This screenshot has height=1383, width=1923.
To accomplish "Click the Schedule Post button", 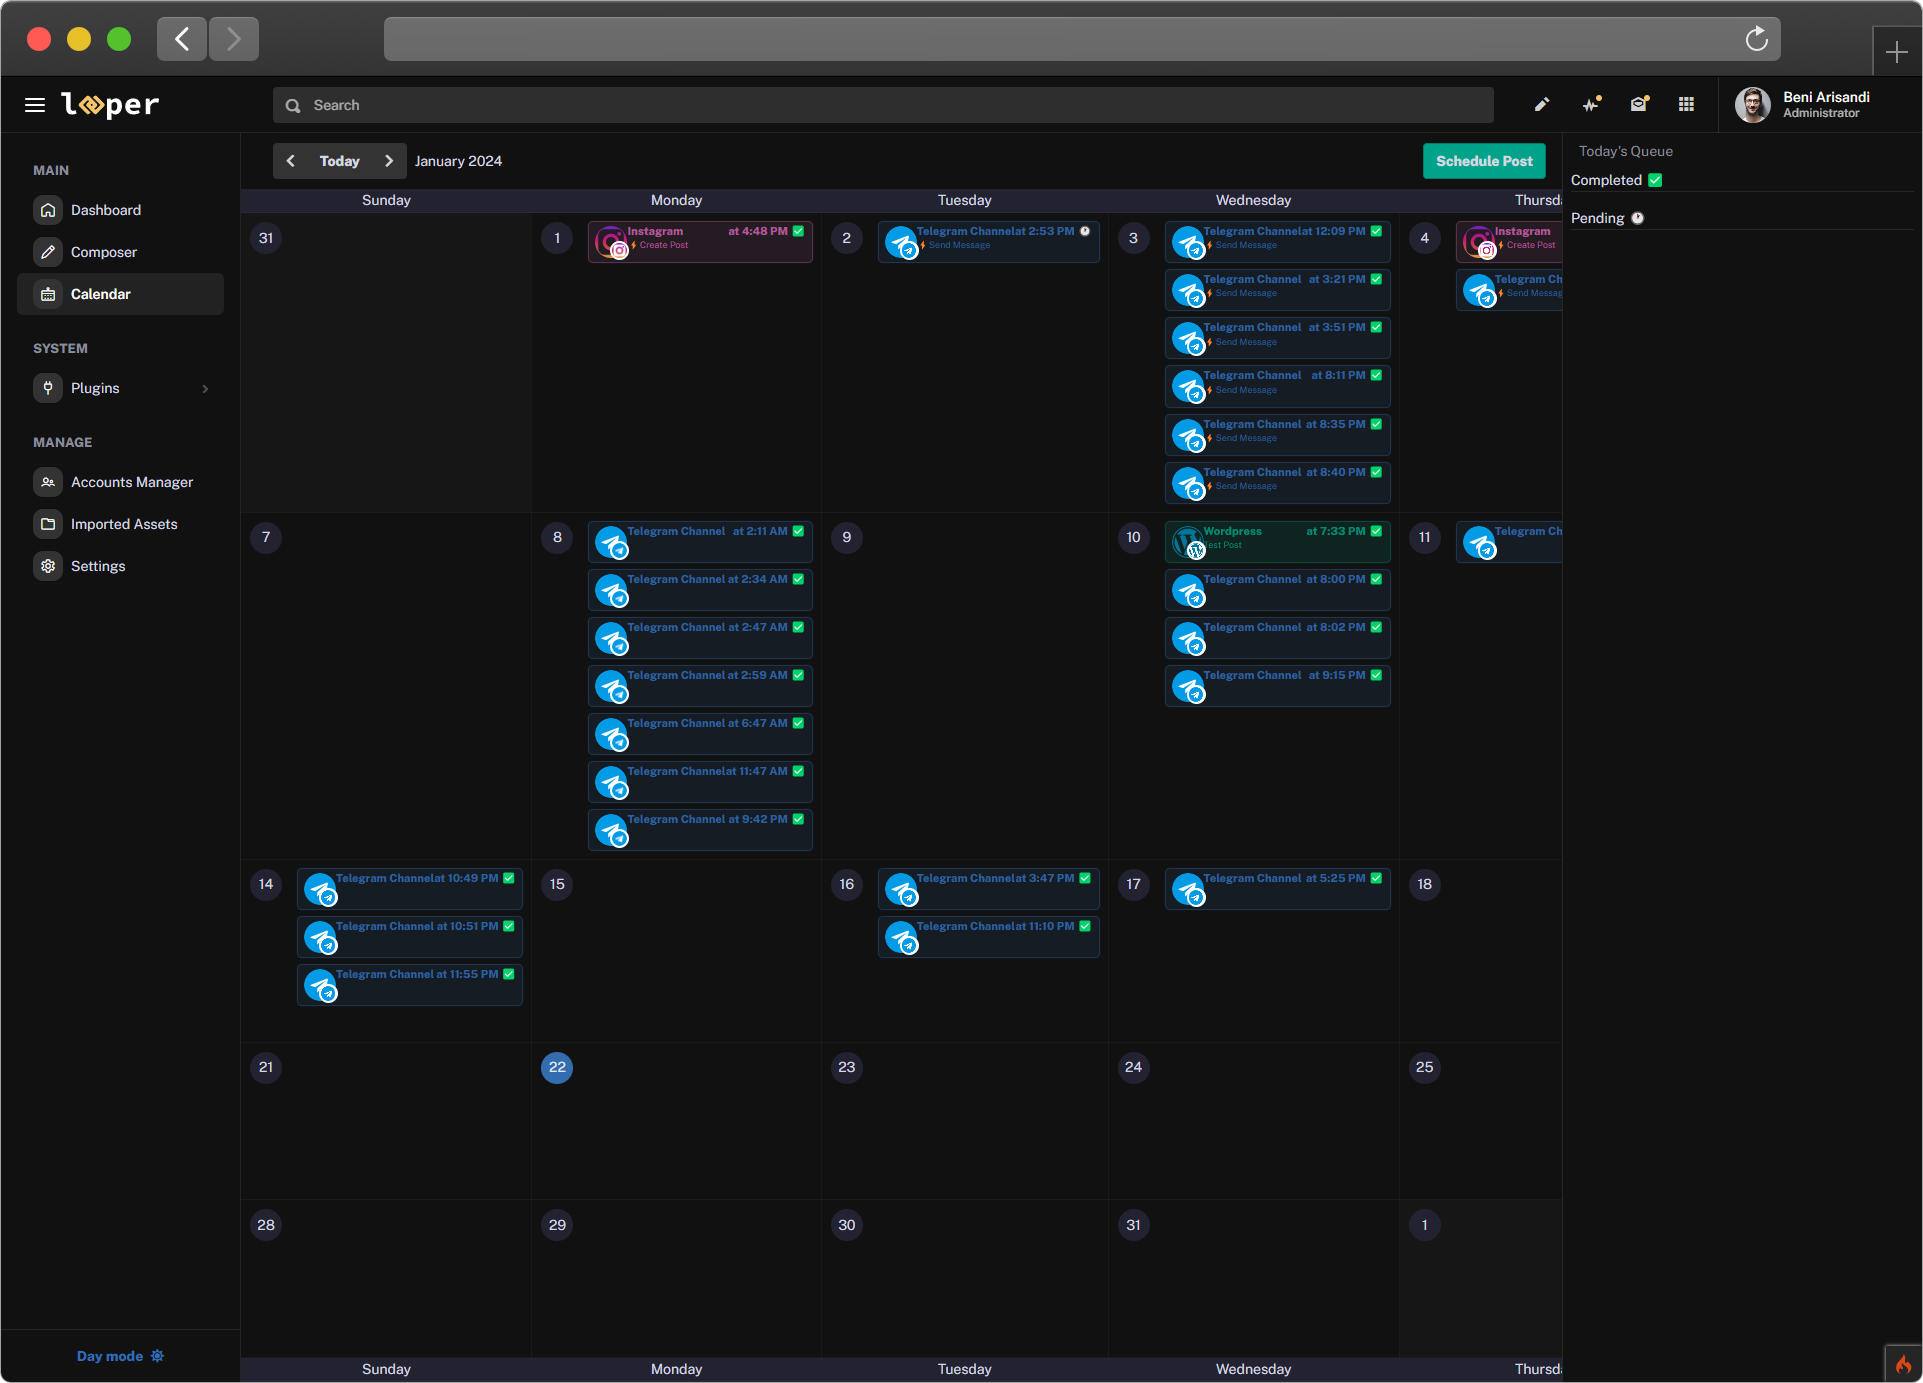I will point(1484,160).
